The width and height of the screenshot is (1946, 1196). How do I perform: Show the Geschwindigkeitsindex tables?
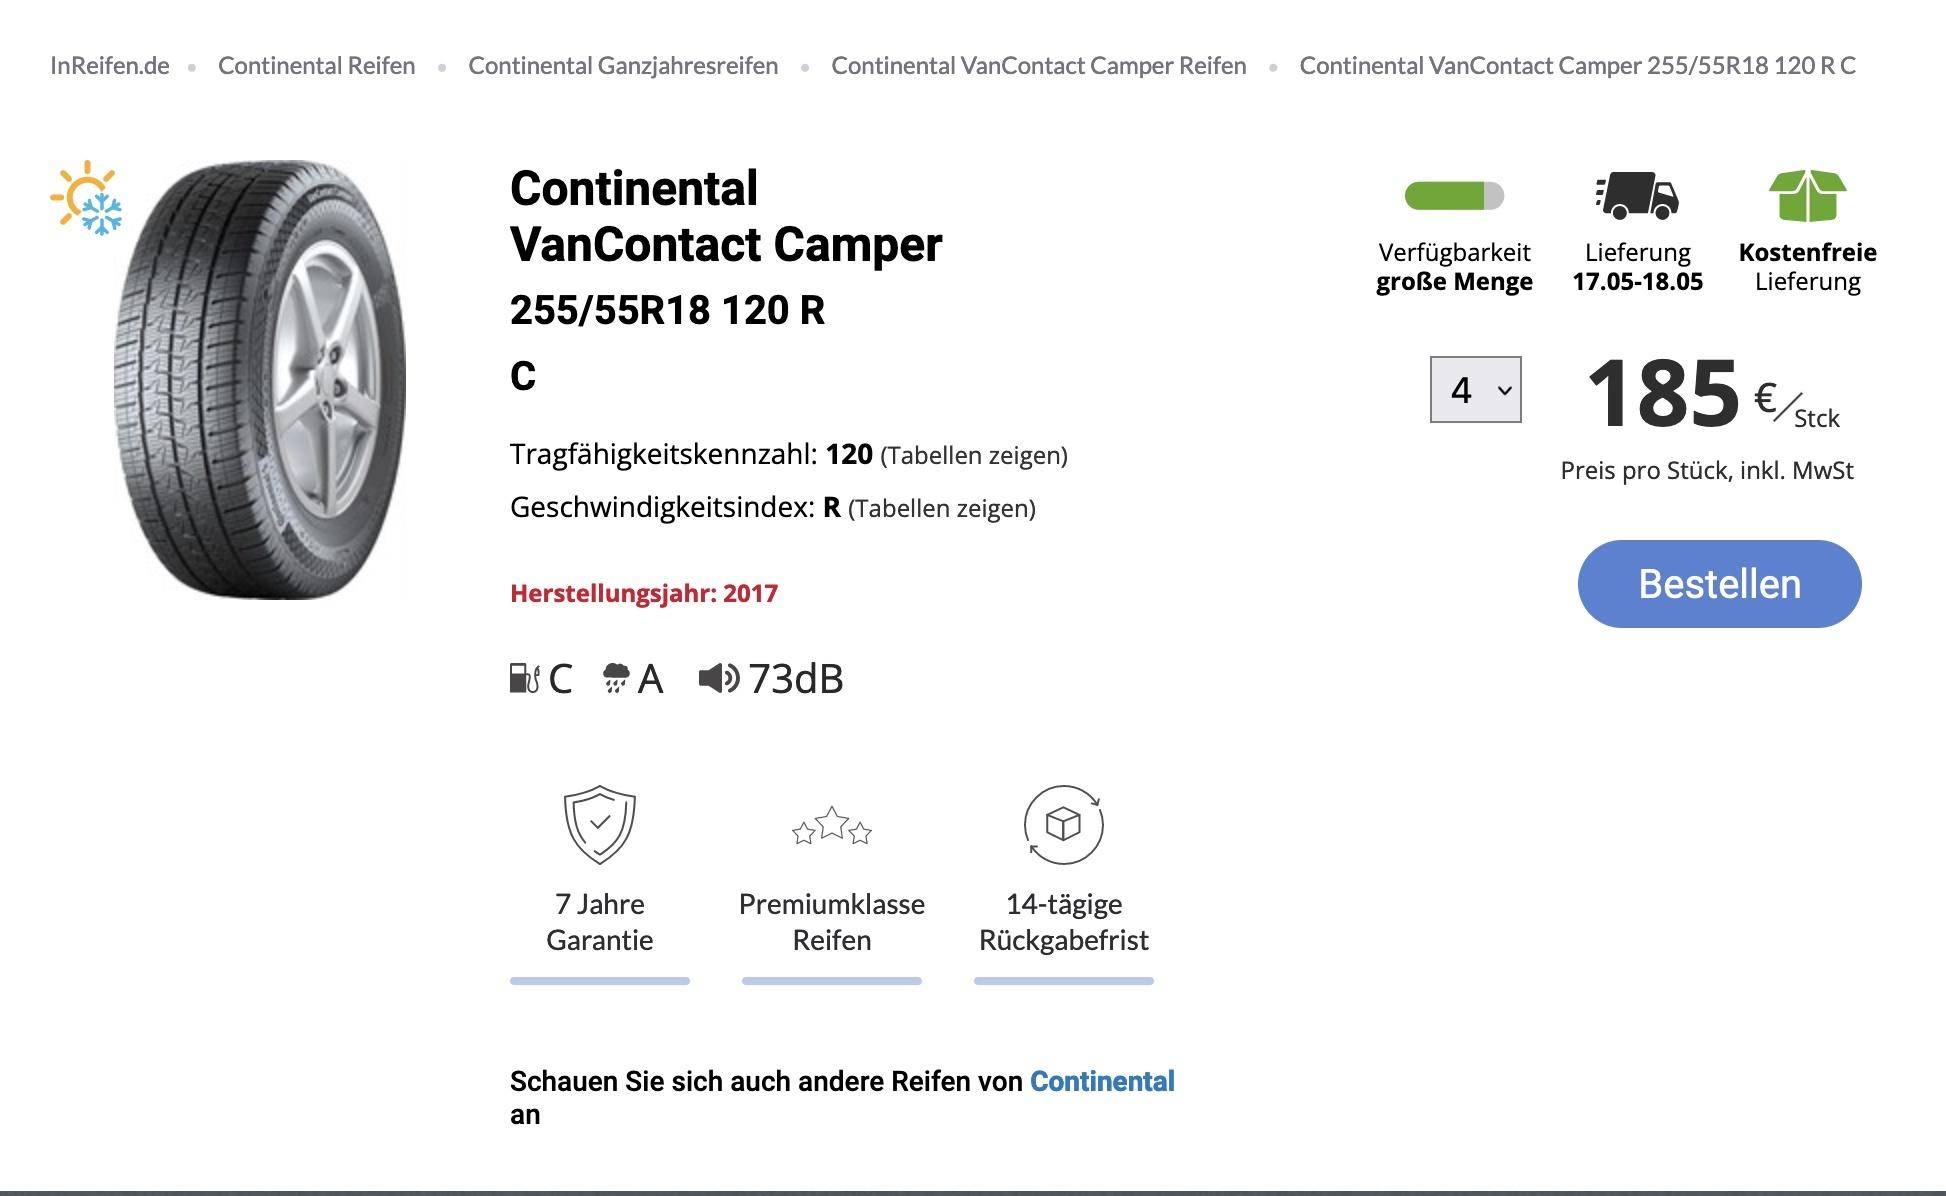tap(941, 509)
